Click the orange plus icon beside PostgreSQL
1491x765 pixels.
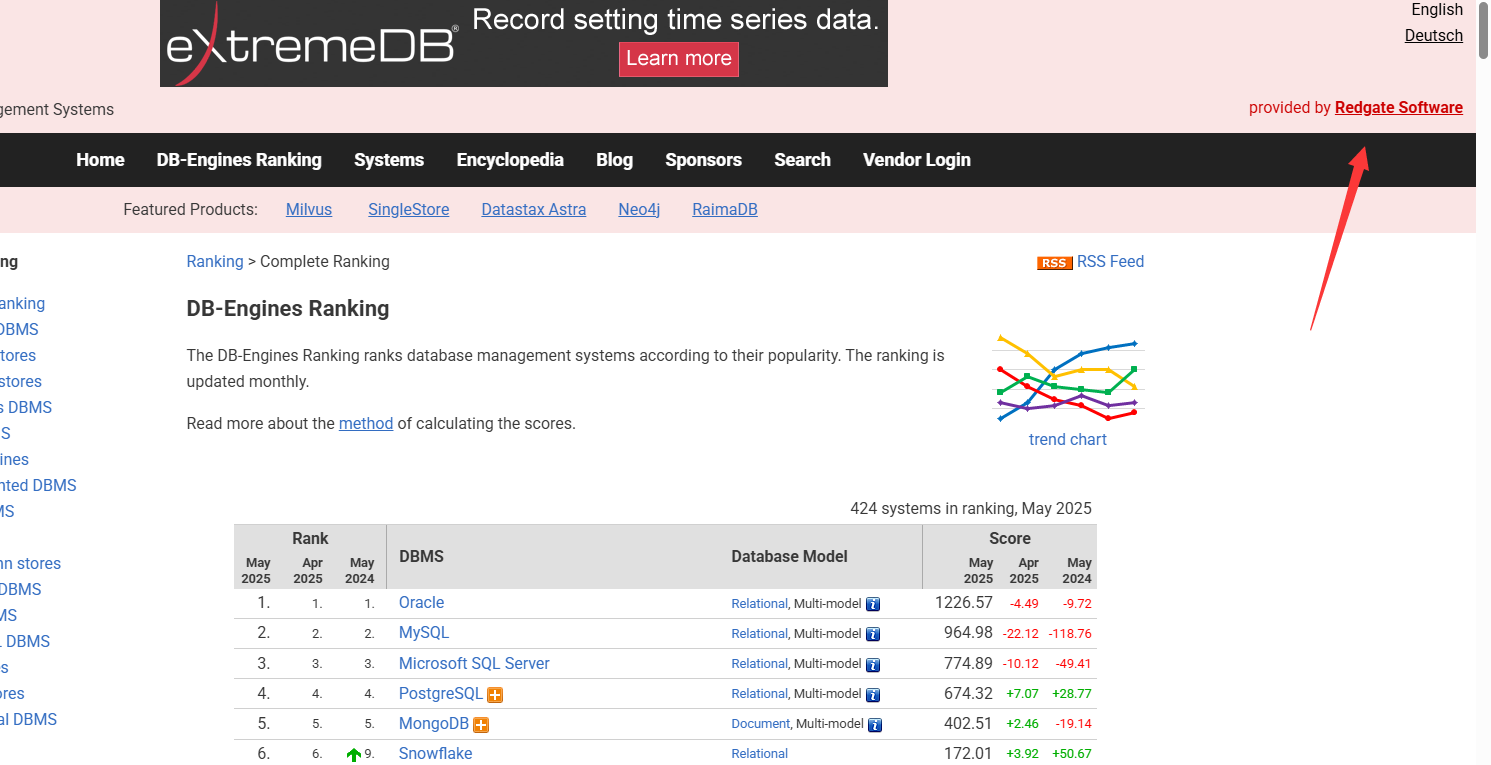tap(495, 694)
